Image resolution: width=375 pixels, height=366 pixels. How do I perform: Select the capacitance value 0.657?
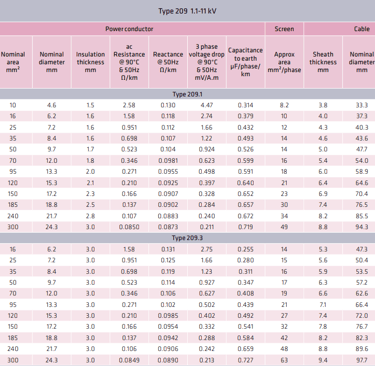pyautogui.click(x=245, y=205)
